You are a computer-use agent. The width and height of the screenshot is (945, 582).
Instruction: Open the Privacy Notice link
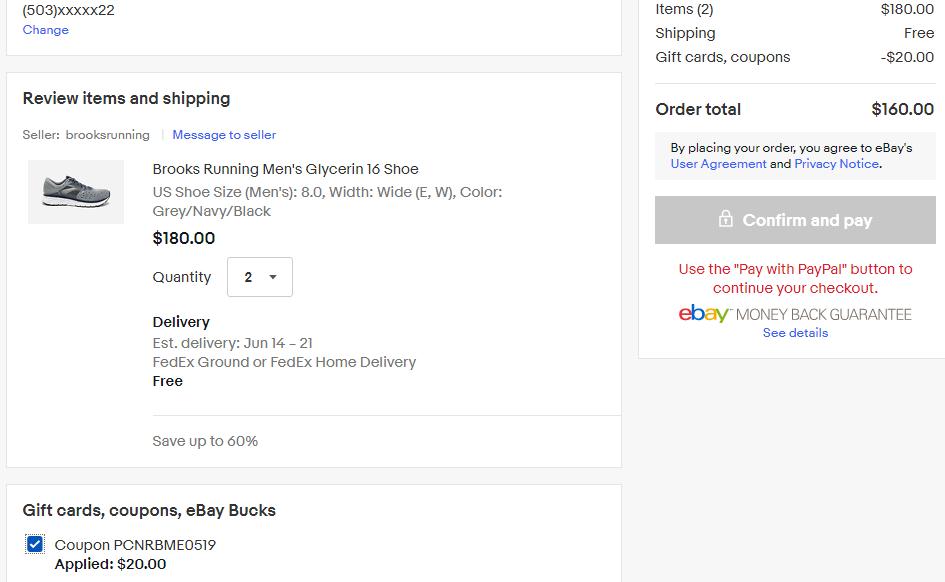click(x=837, y=164)
